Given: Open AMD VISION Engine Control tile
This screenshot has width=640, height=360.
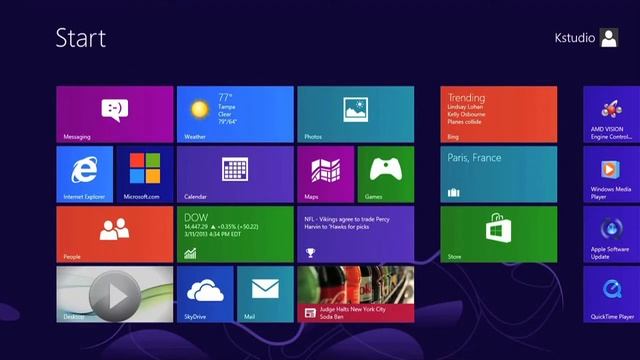Looking at the screenshot, I should click(611, 114).
